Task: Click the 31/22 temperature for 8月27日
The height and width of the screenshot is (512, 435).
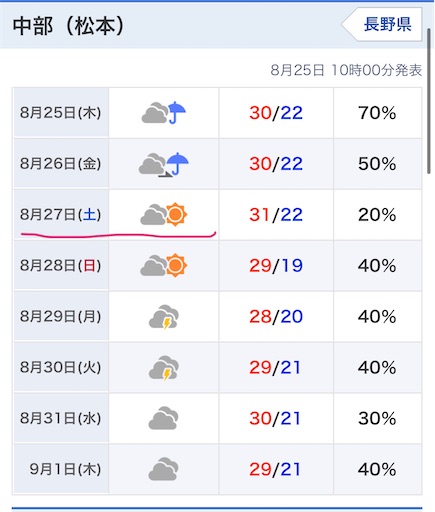Action: 276,215
